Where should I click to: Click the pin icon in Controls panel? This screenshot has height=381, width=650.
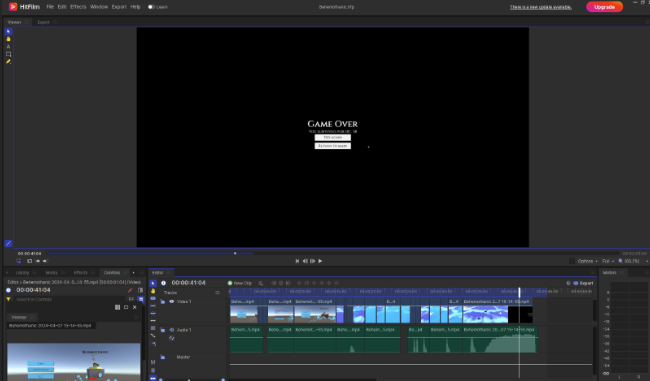pyautogui.click(x=130, y=290)
